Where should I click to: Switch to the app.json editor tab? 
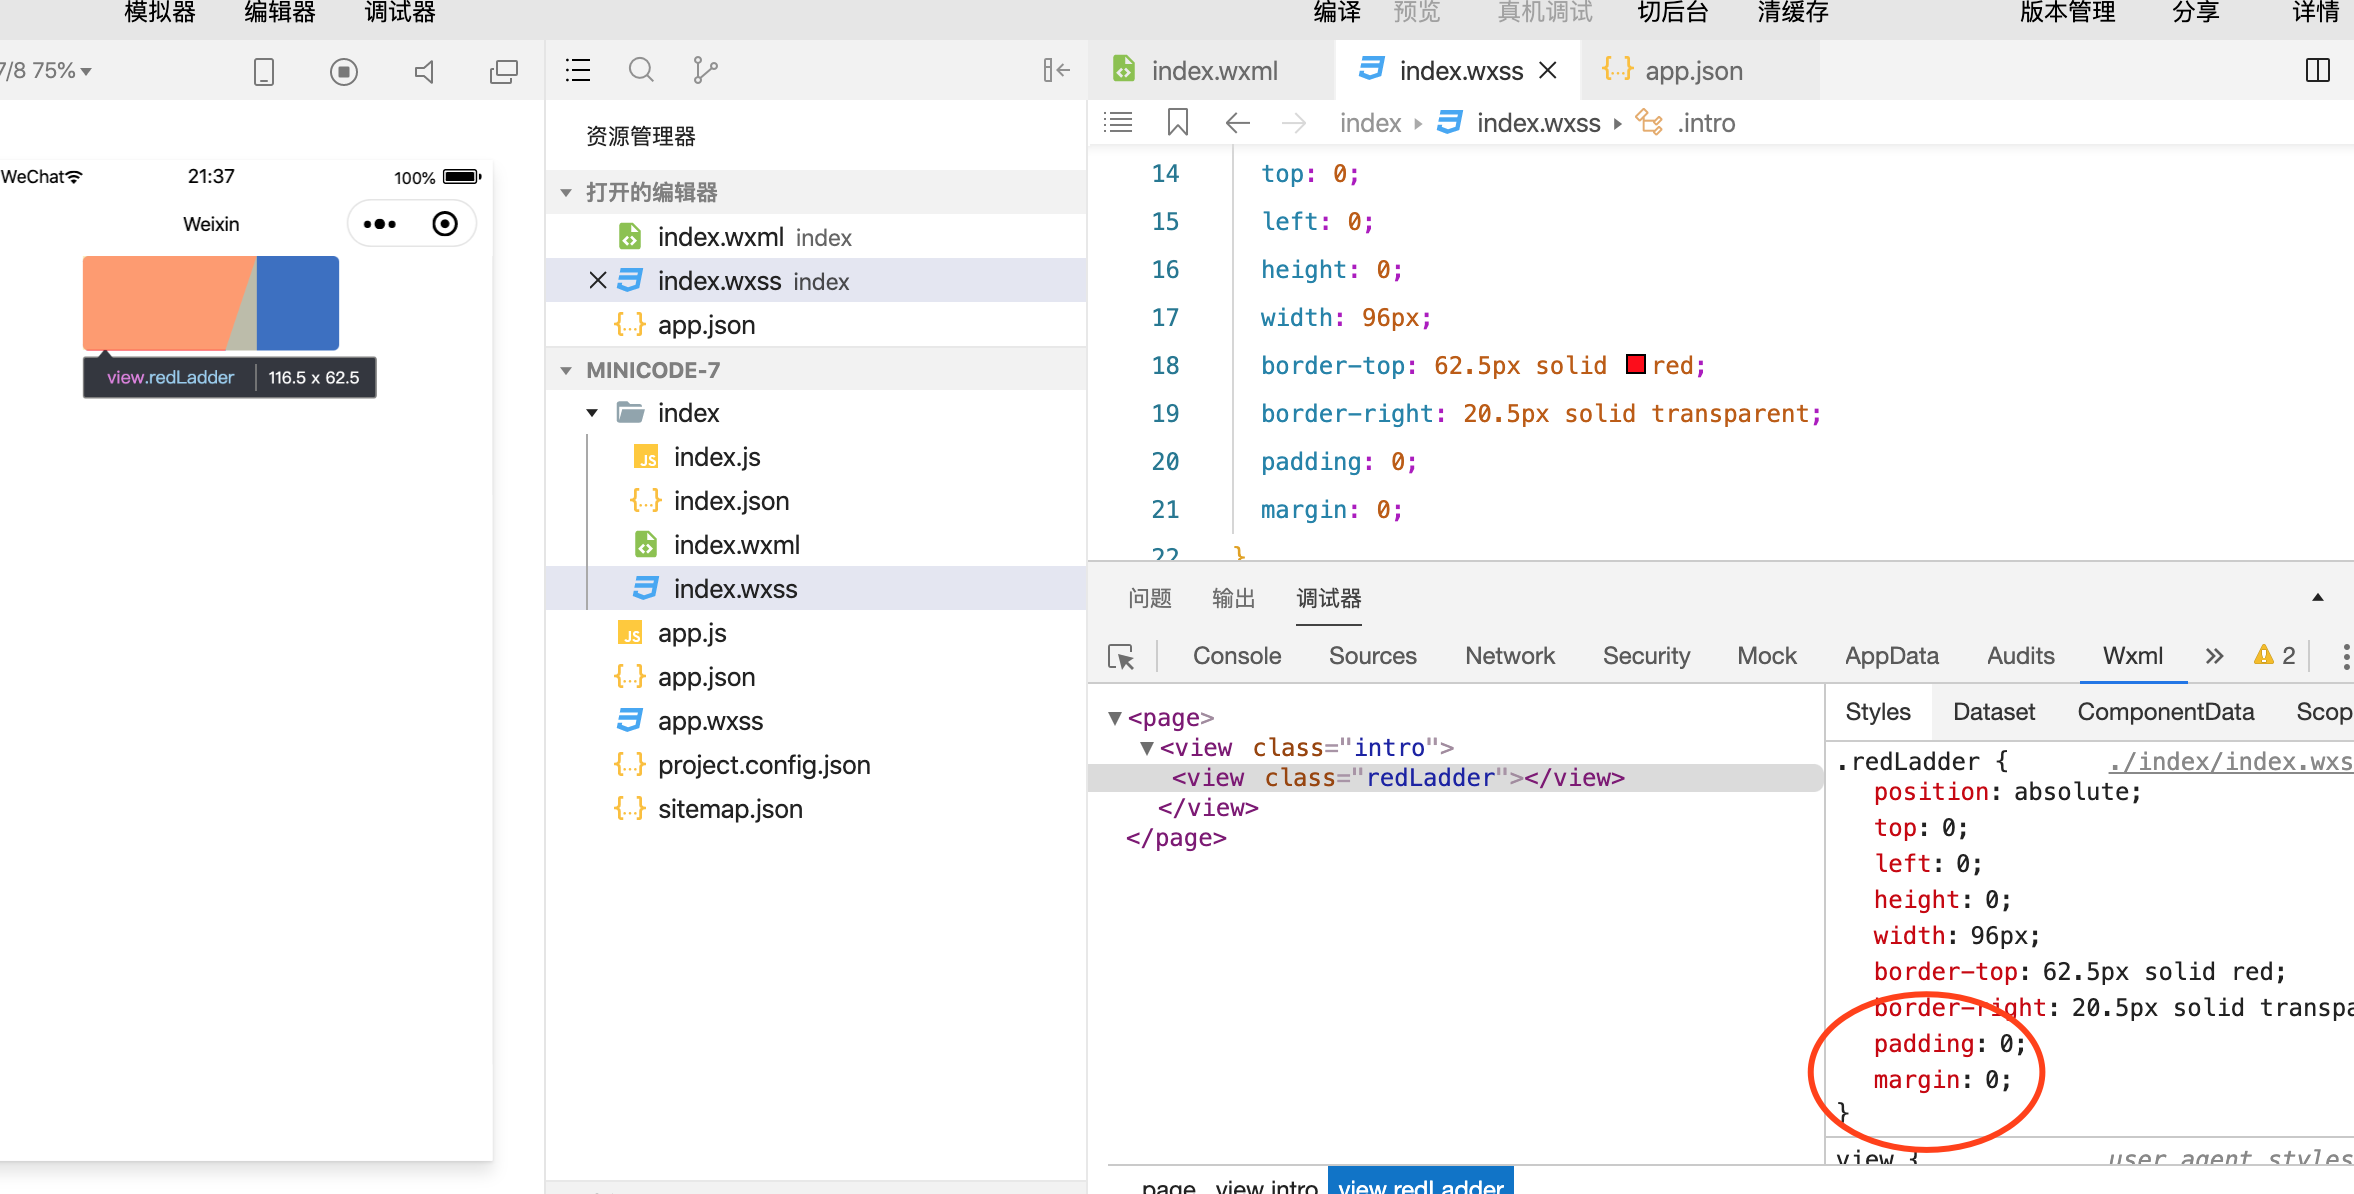click(x=1693, y=71)
